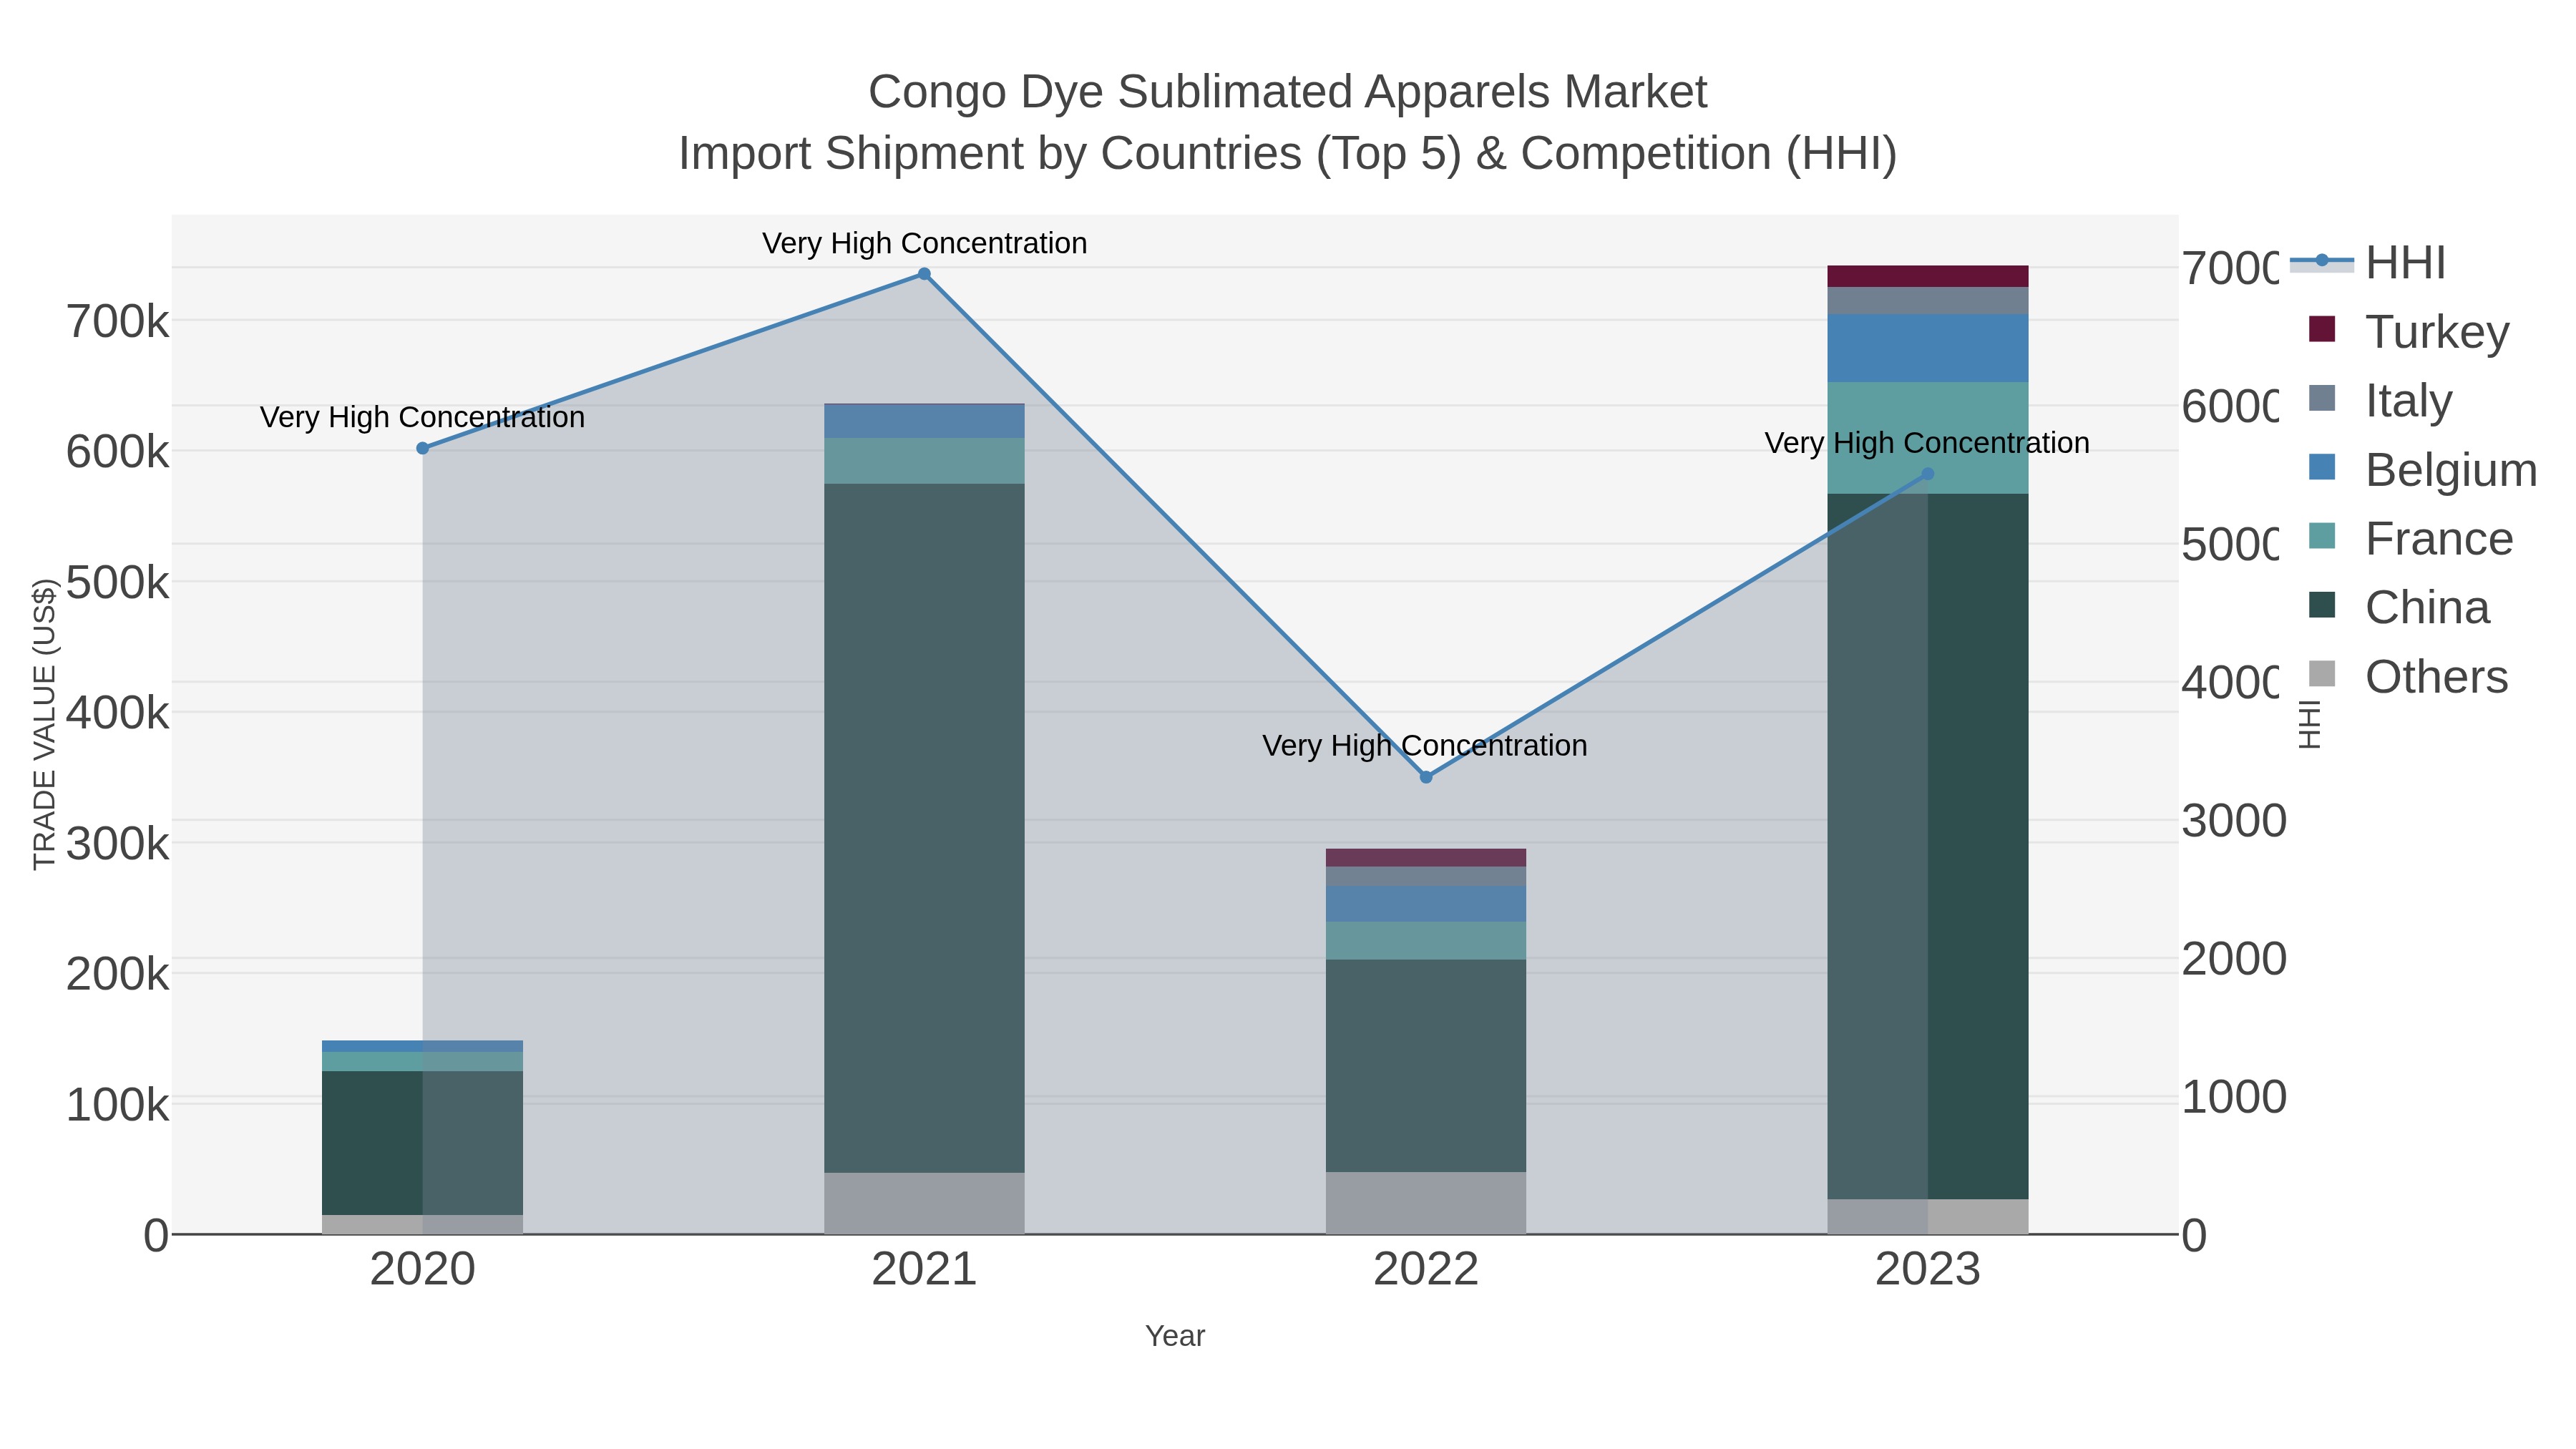Viewport: 2576px width, 1449px height.
Task: Click the Import Shipment by Countries (Top 5) & Competition (HHI) subtitle
Action: [1287, 154]
